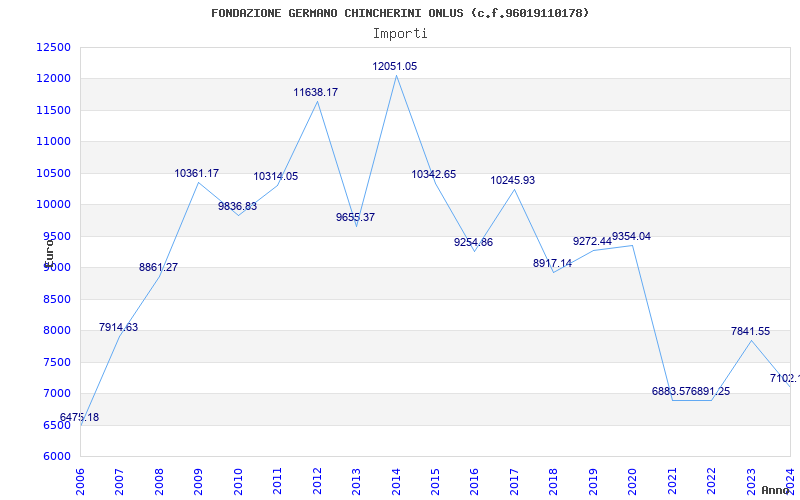Select the 11638.17 data label
Image resolution: width=800 pixels, height=500 pixels.
click(315, 92)
